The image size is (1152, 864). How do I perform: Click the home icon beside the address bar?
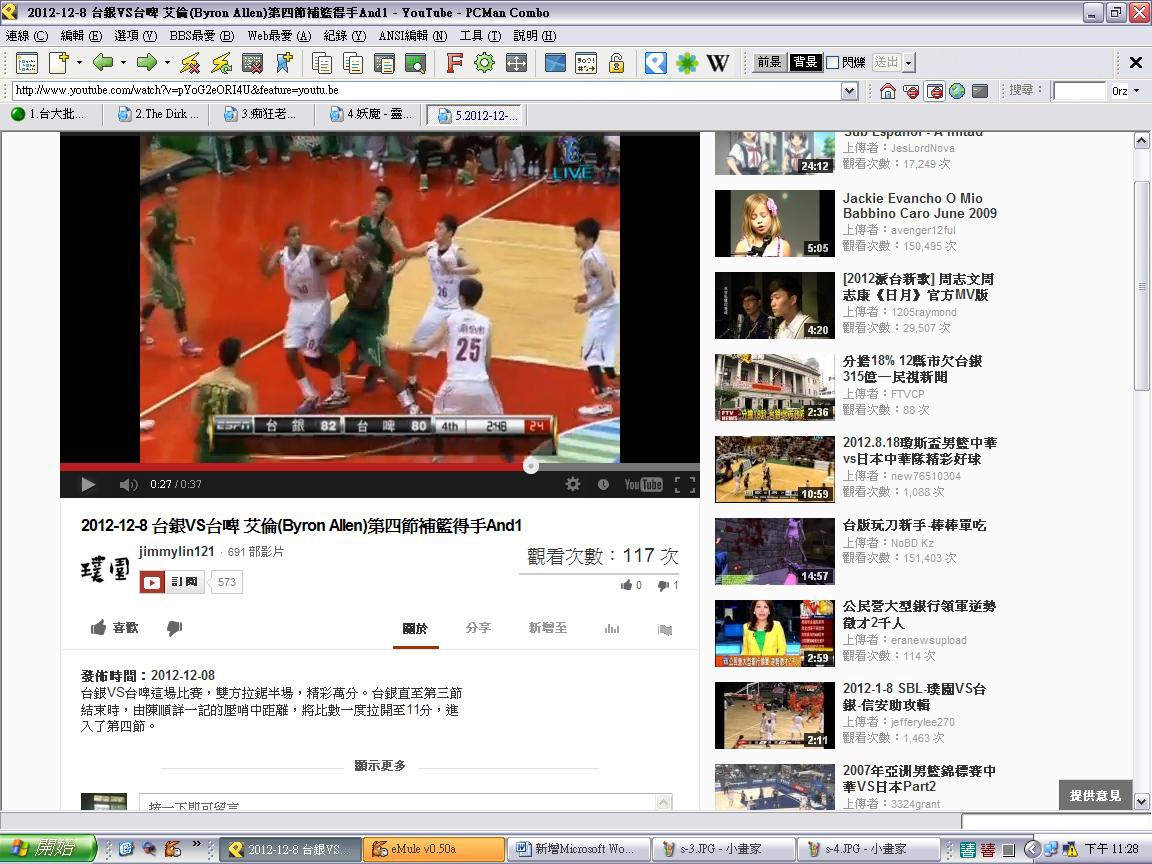coord(887,91)
